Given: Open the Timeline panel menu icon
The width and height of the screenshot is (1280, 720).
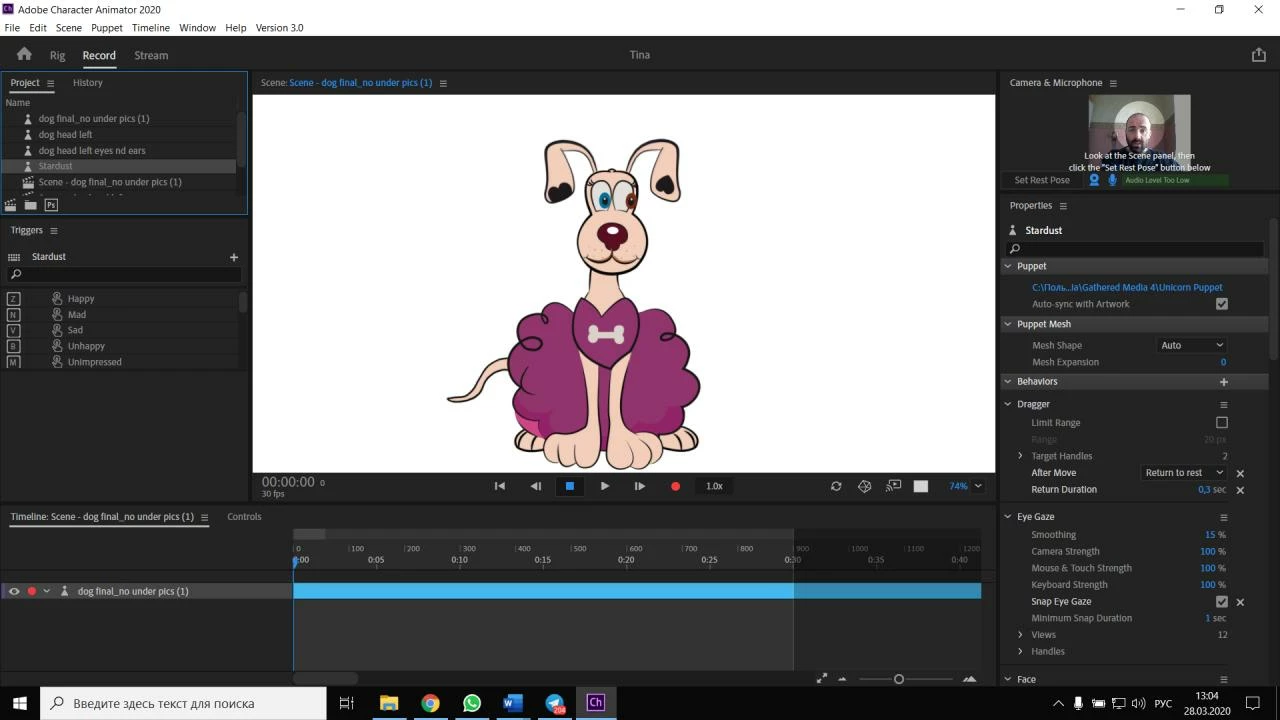Looking at the screenshot, I should tap(205, 517).
